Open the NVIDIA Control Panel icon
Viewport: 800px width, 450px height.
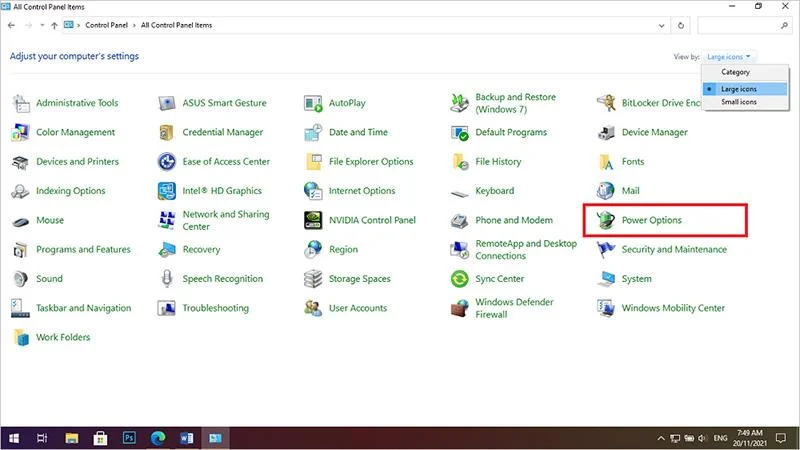point(313,220)
